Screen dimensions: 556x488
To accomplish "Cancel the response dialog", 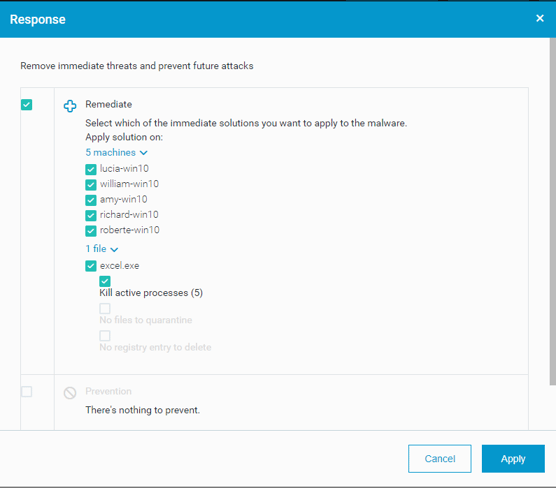I will click(440, 459).
